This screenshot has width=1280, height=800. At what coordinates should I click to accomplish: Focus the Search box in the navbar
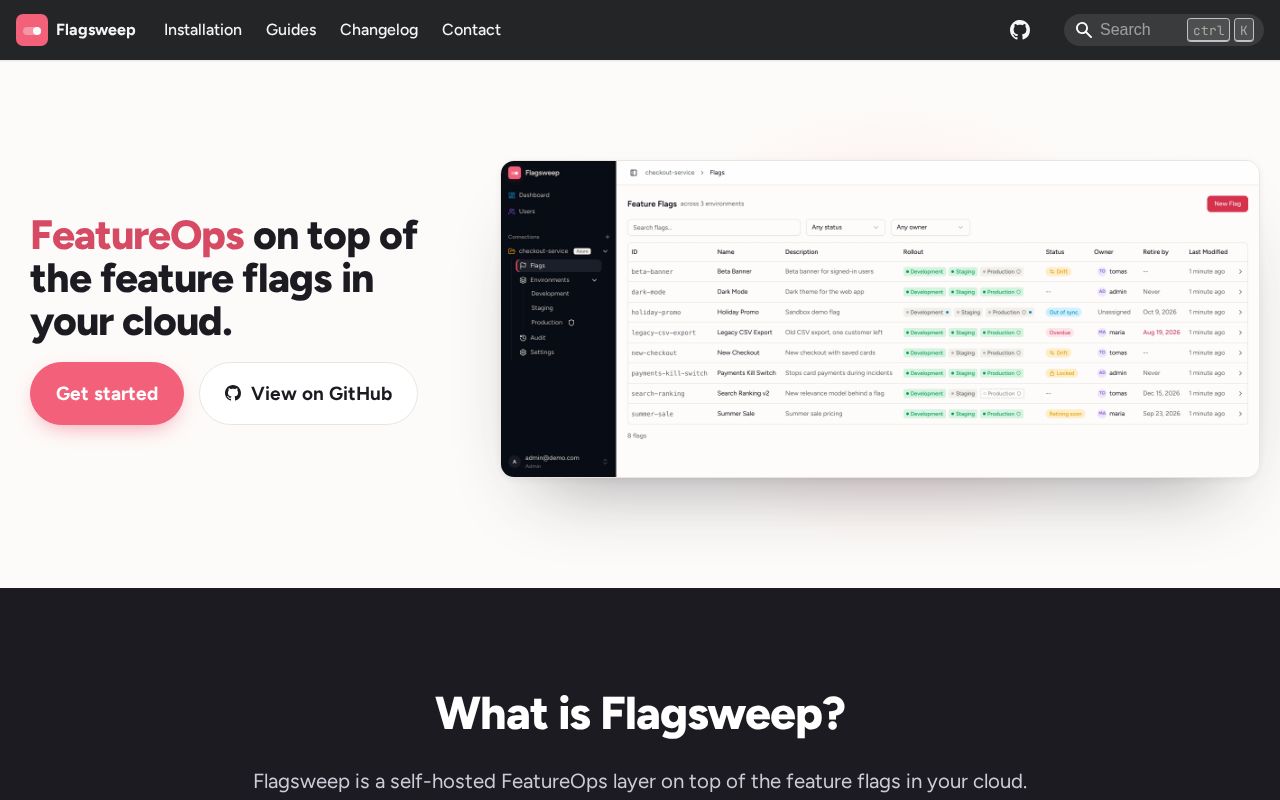click(x=1164, y=30)
